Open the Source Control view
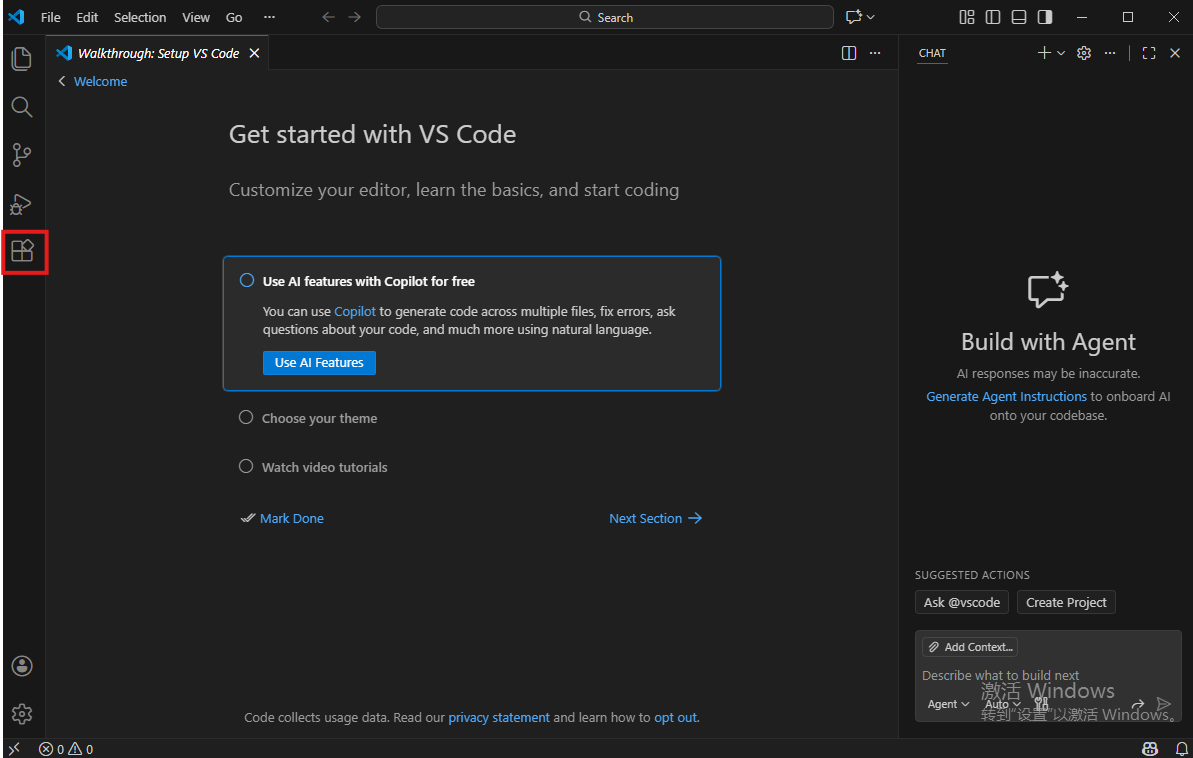Image resolution: width=1193 pixels, height=758 pixels. [x=22, y=155]
